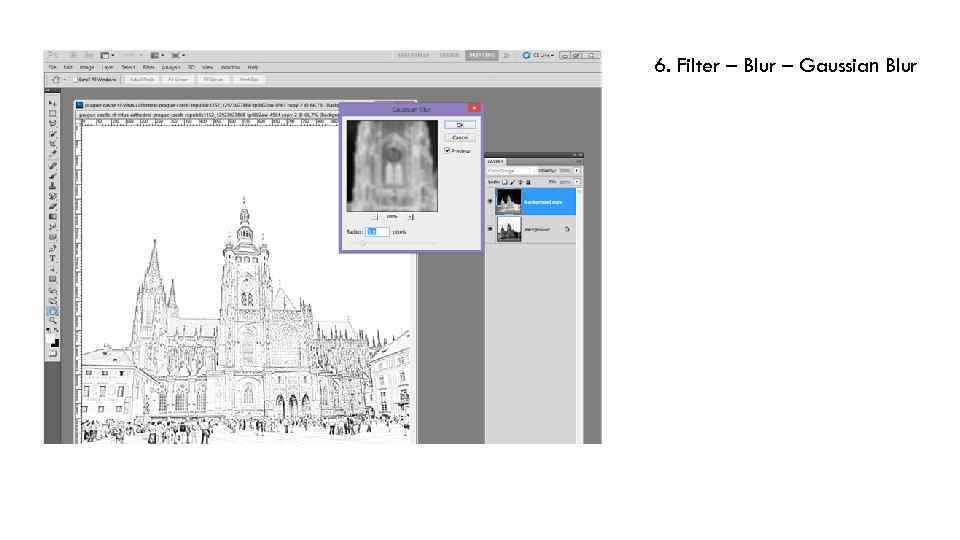Screen dimensions: 960x540
Task: Select the Spot Healing Brush tool
Action: [53, 166]
